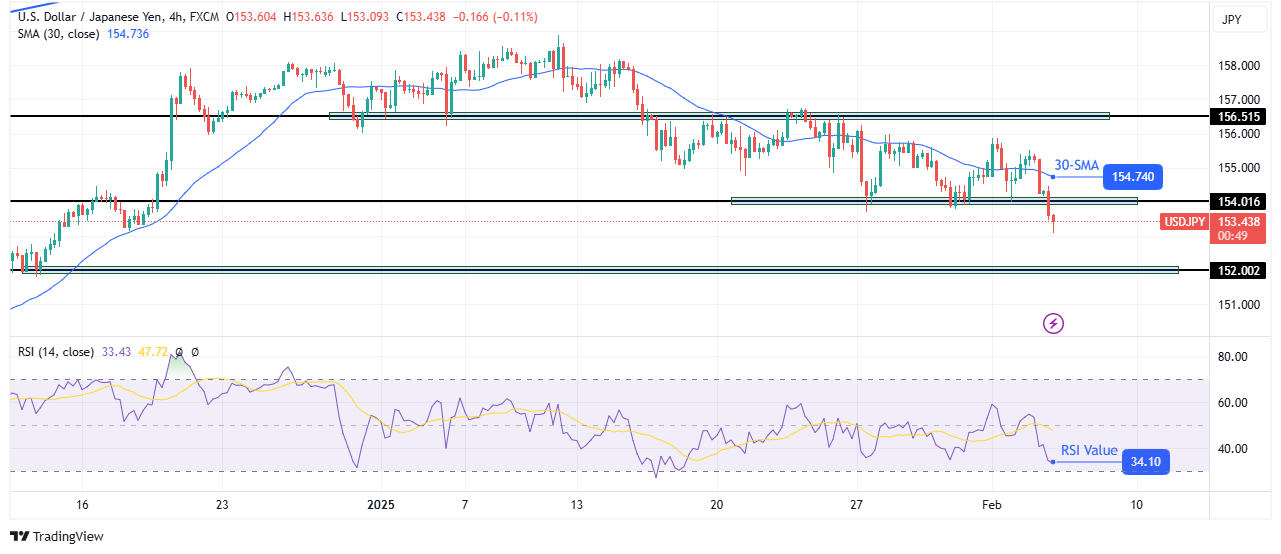
Task: Click the 158.000 price axis label
Action: click(x=1240, y=66)
